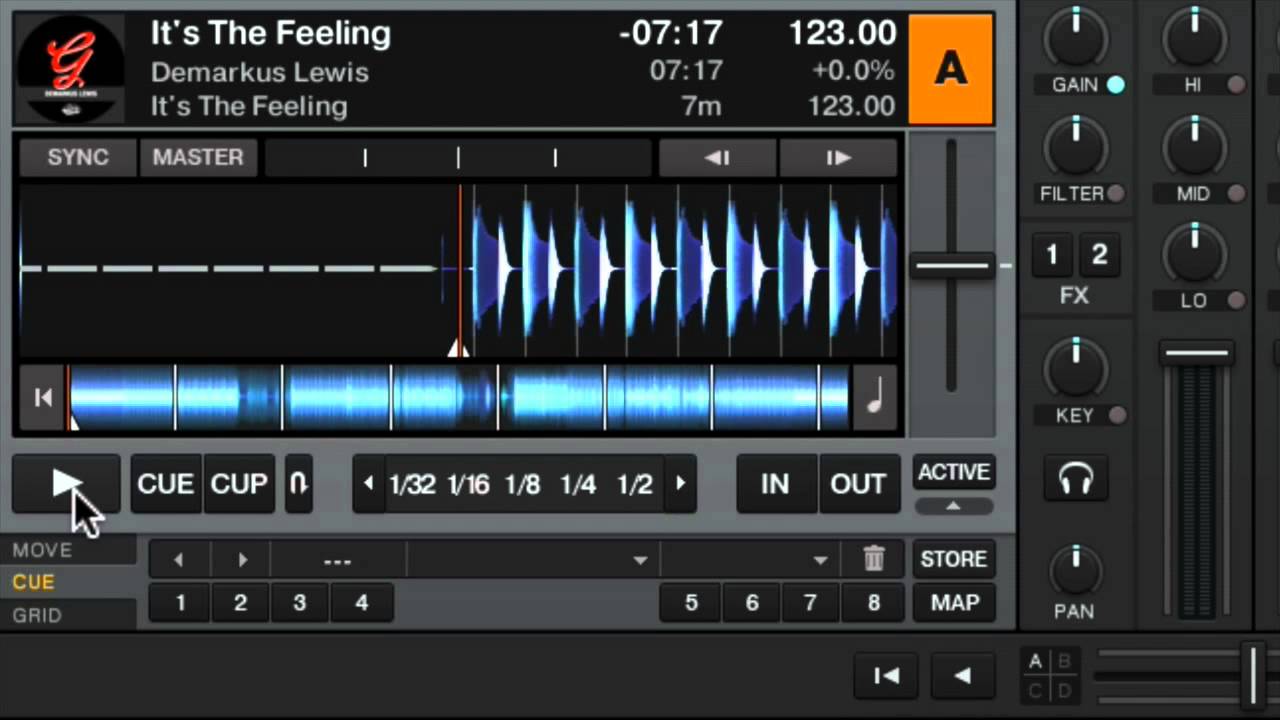Screen dimensions: 1280x720
Task: Click the MAP hotcue button
Action: (x=954, y=603)
